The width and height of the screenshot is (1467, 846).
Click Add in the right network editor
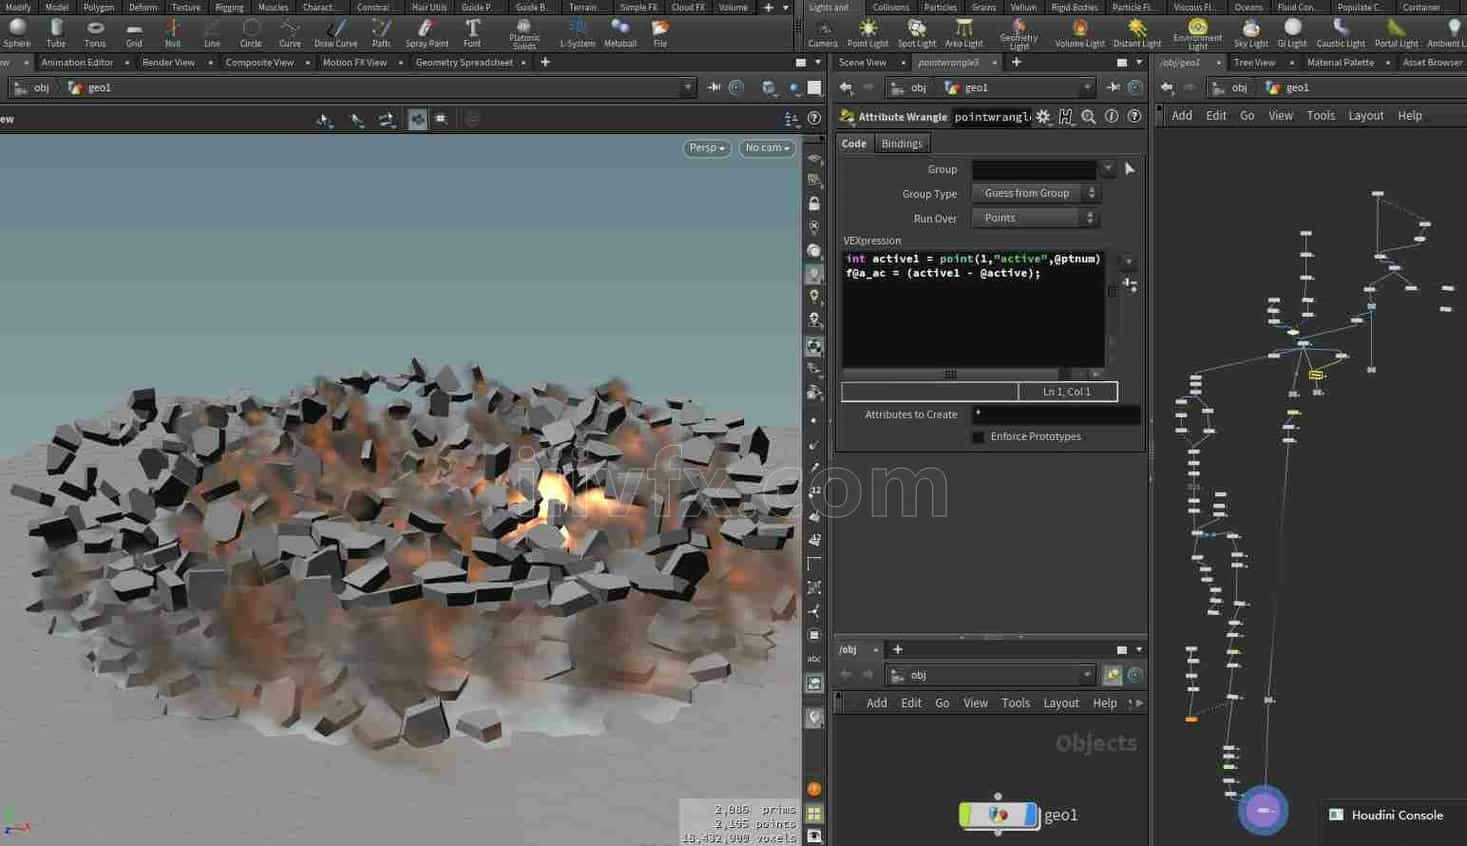1181,116
